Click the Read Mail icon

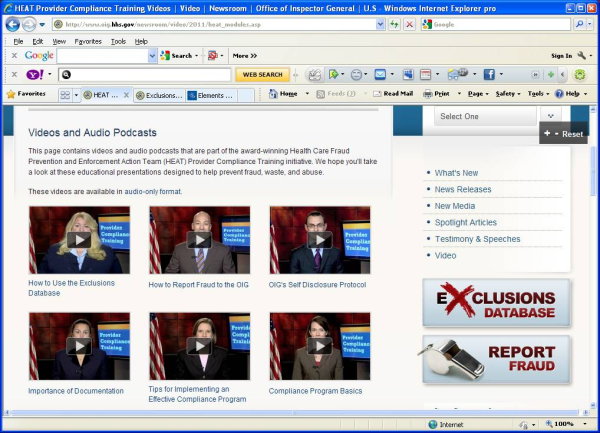(392, 94)
